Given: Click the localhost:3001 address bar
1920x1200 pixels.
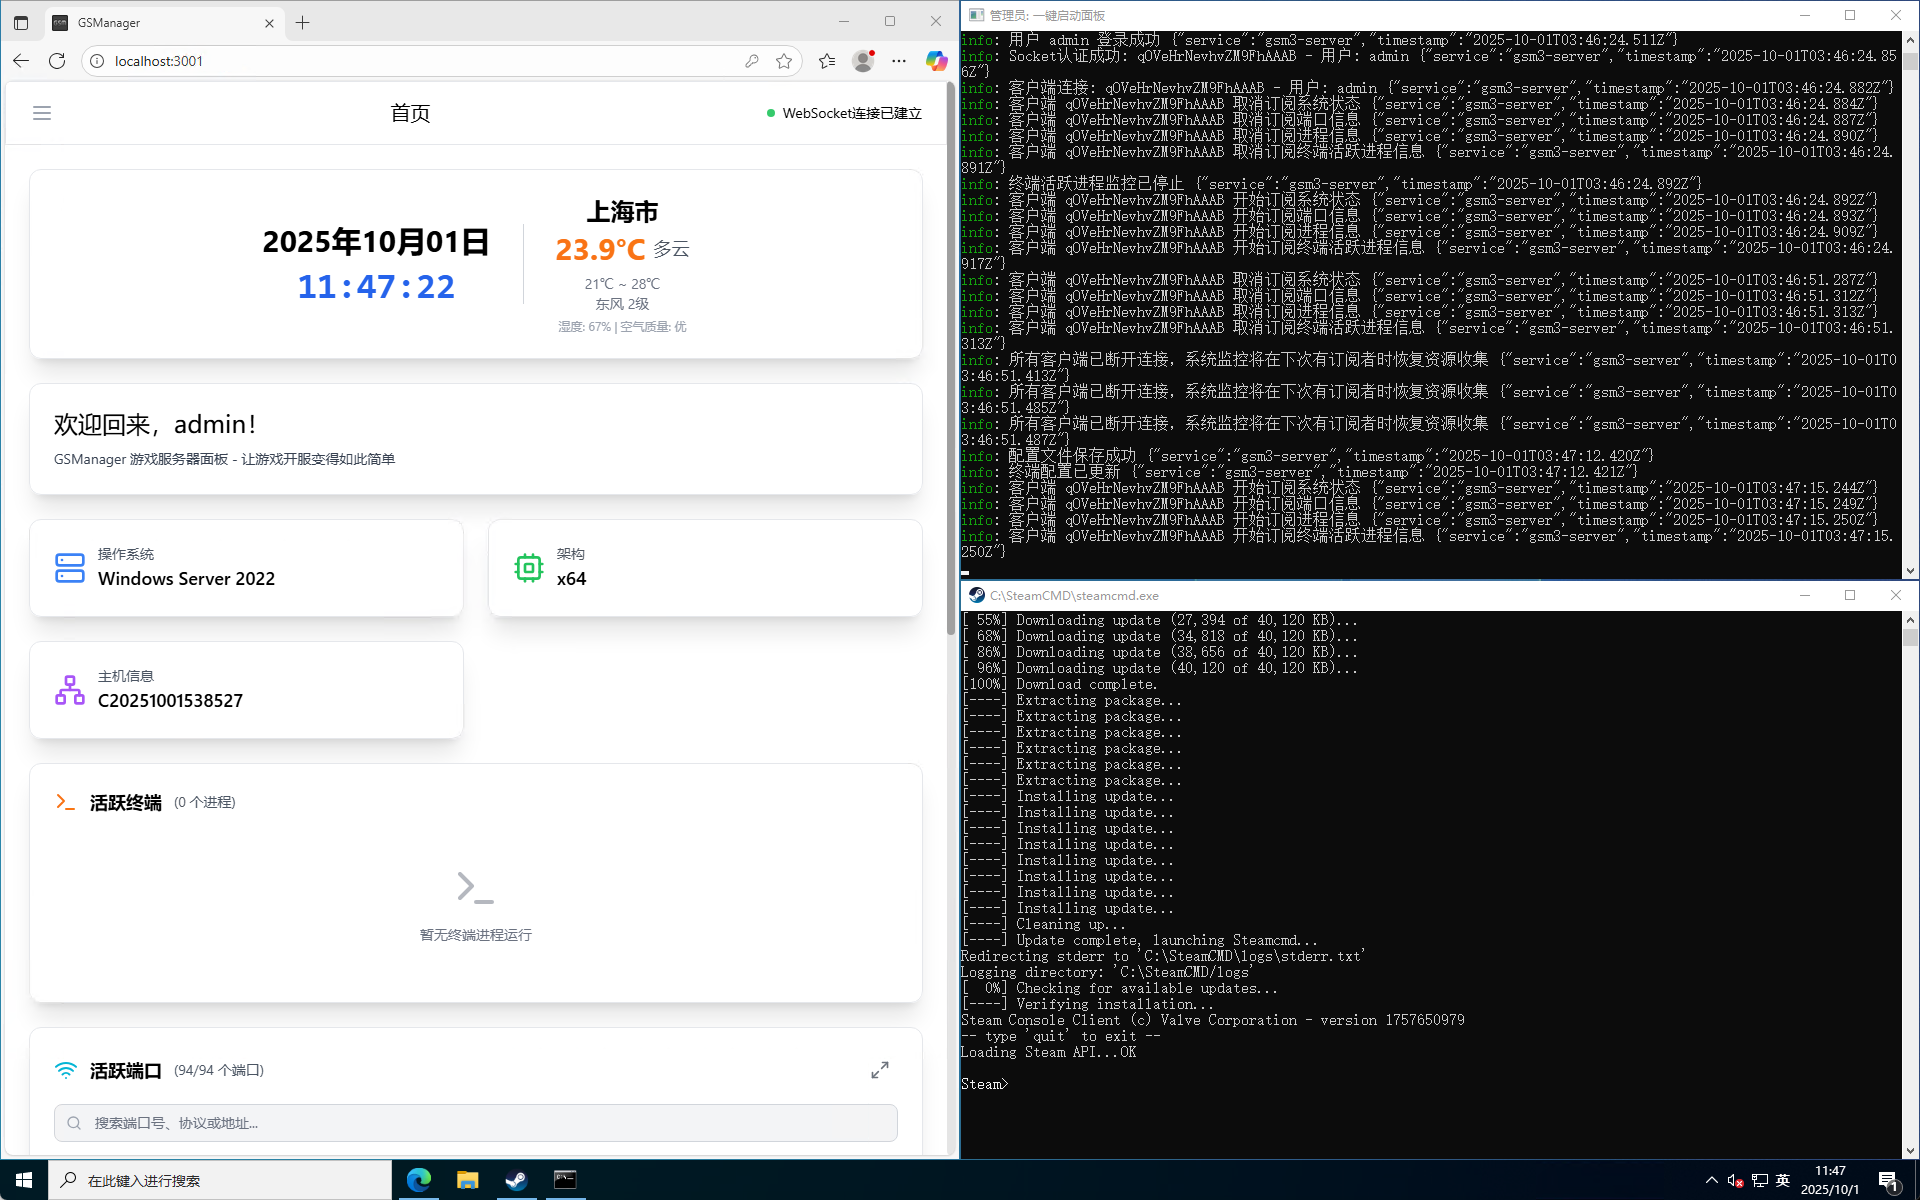Looking at the screenshot, I should click(x=400, y=61).
